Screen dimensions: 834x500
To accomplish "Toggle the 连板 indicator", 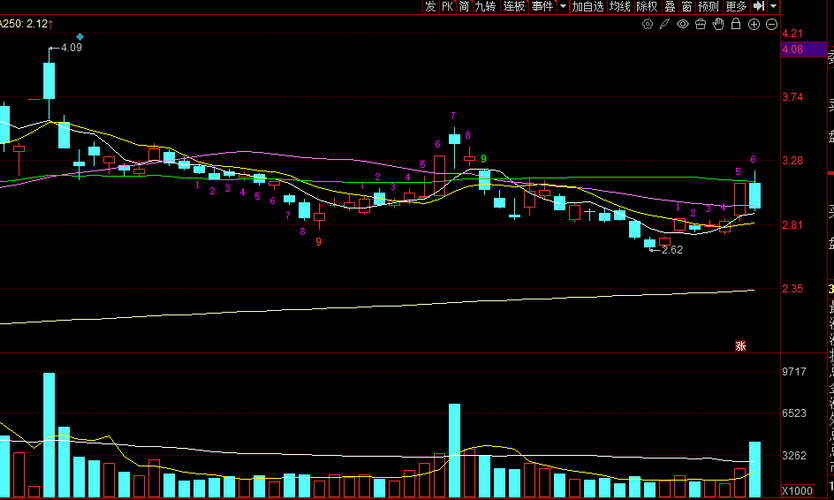I will point(514,6).
